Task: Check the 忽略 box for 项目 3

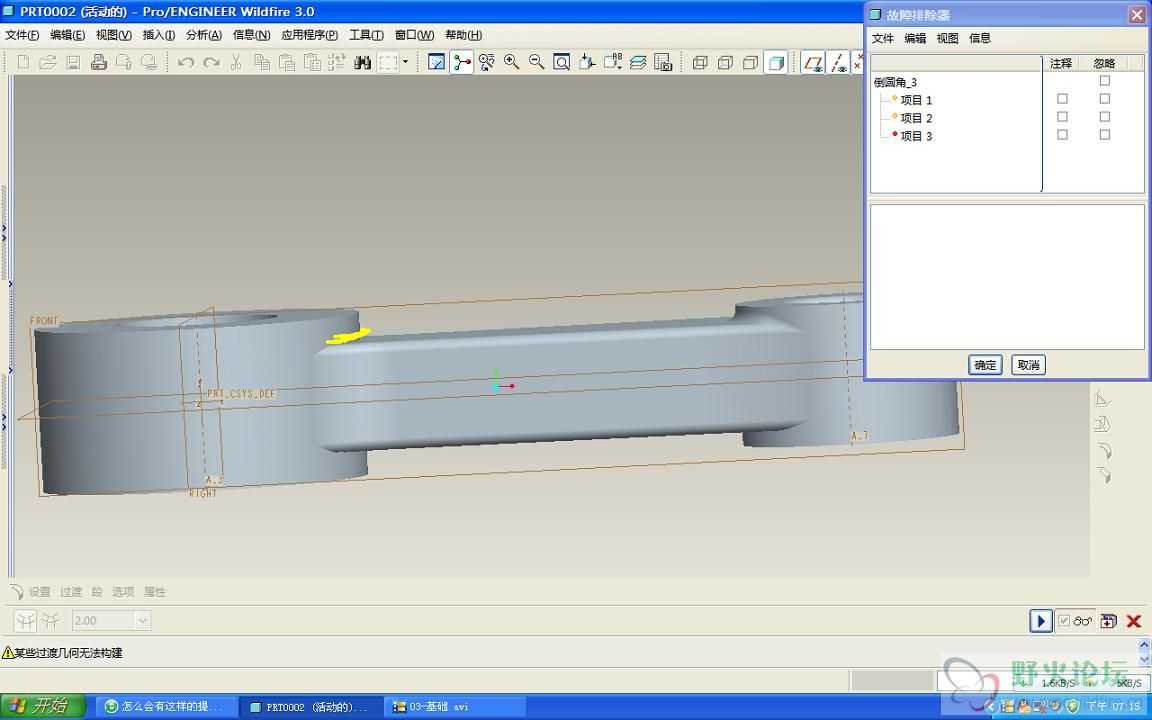Action: point(1104,135)
